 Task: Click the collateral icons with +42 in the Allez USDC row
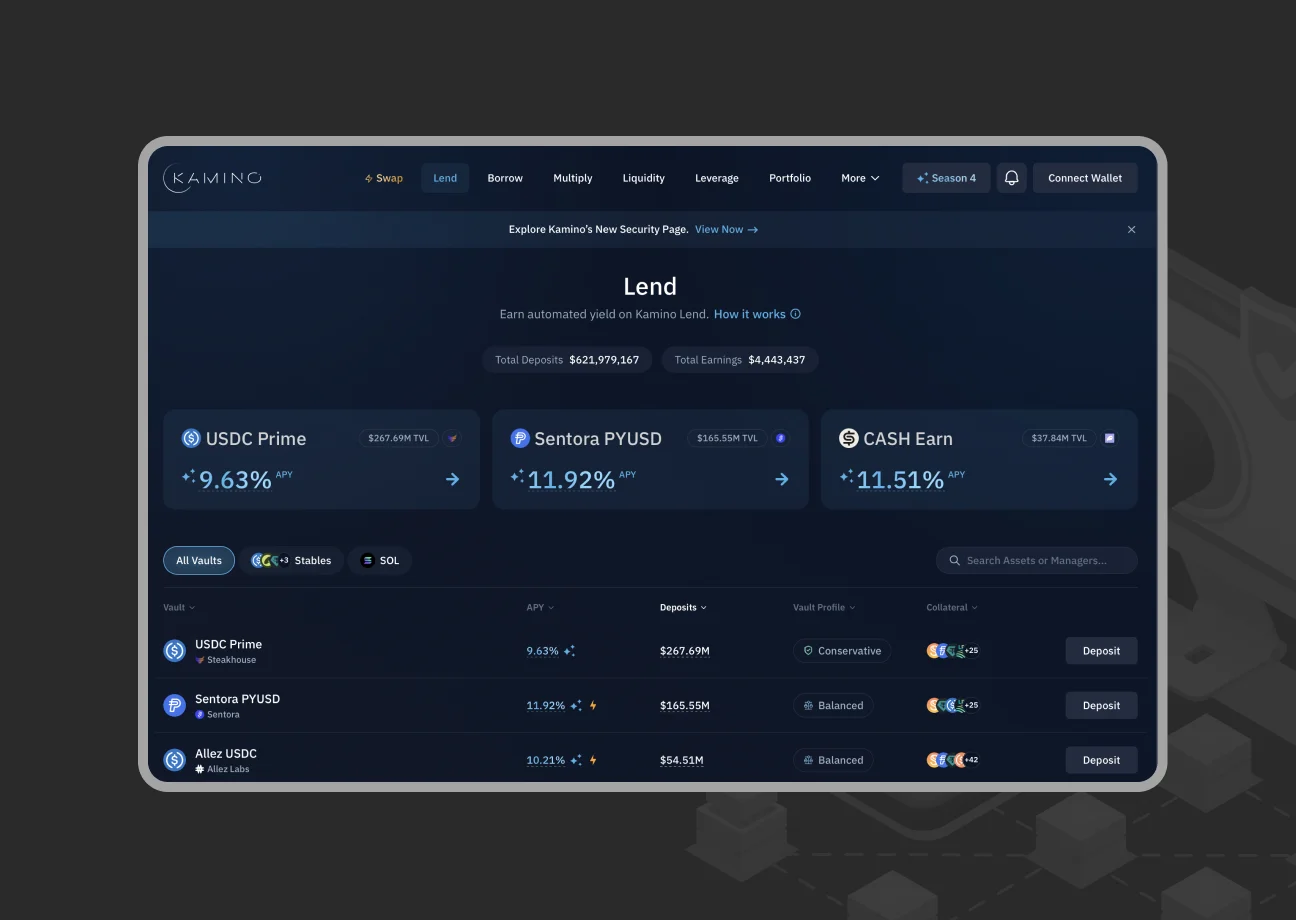pos(953,760)
